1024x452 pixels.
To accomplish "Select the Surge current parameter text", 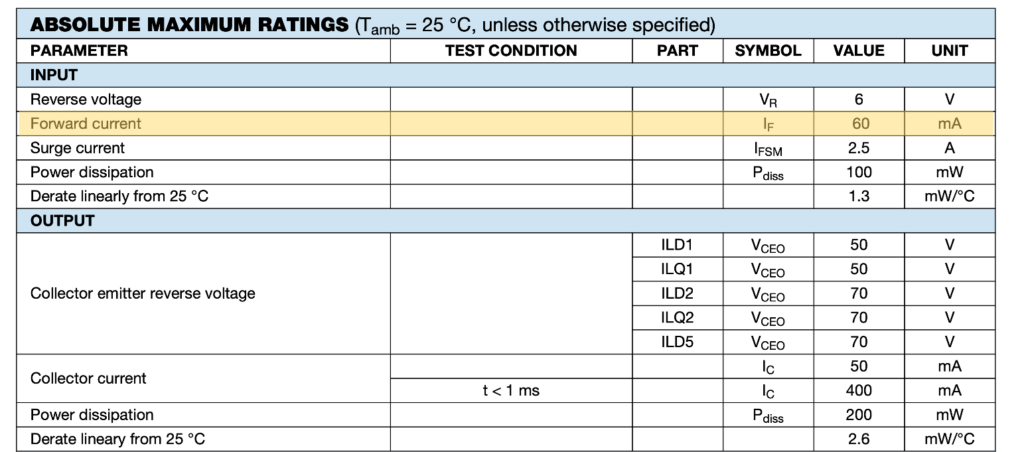I will [x=80, y=148].
